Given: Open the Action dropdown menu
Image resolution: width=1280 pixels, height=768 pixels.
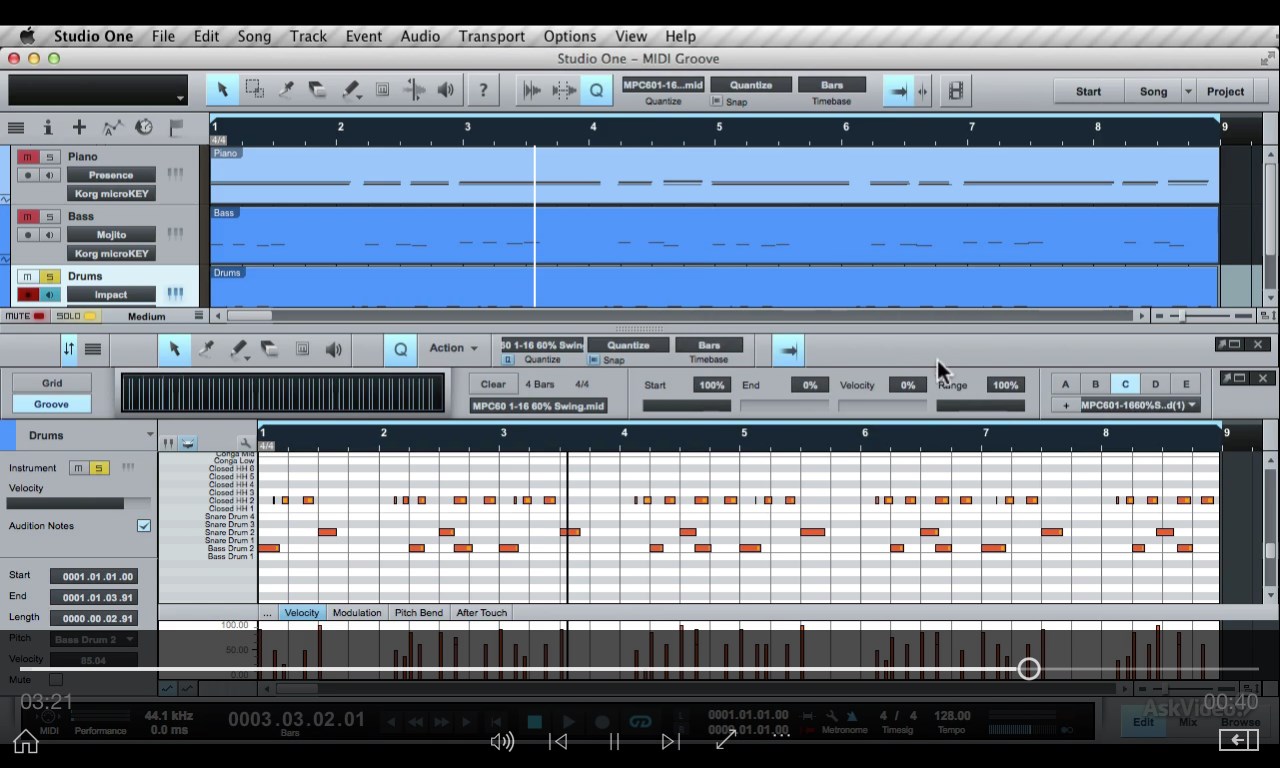Looking at the screenshot, I should click(453, 348).
